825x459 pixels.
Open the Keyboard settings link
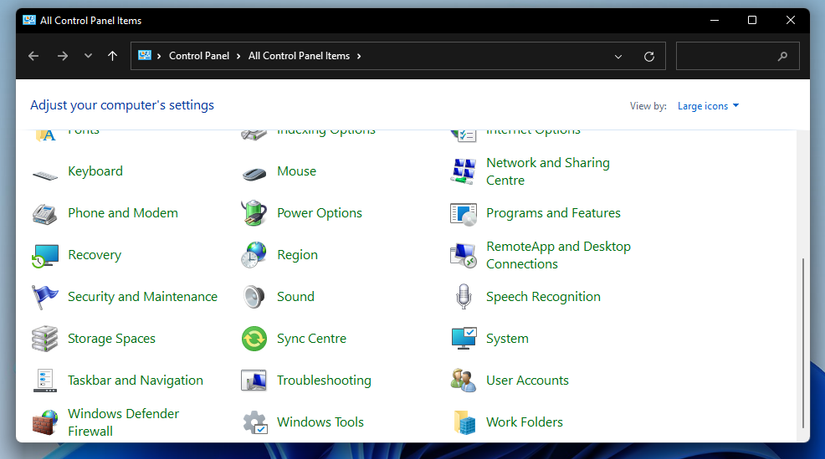click(95, 172)
